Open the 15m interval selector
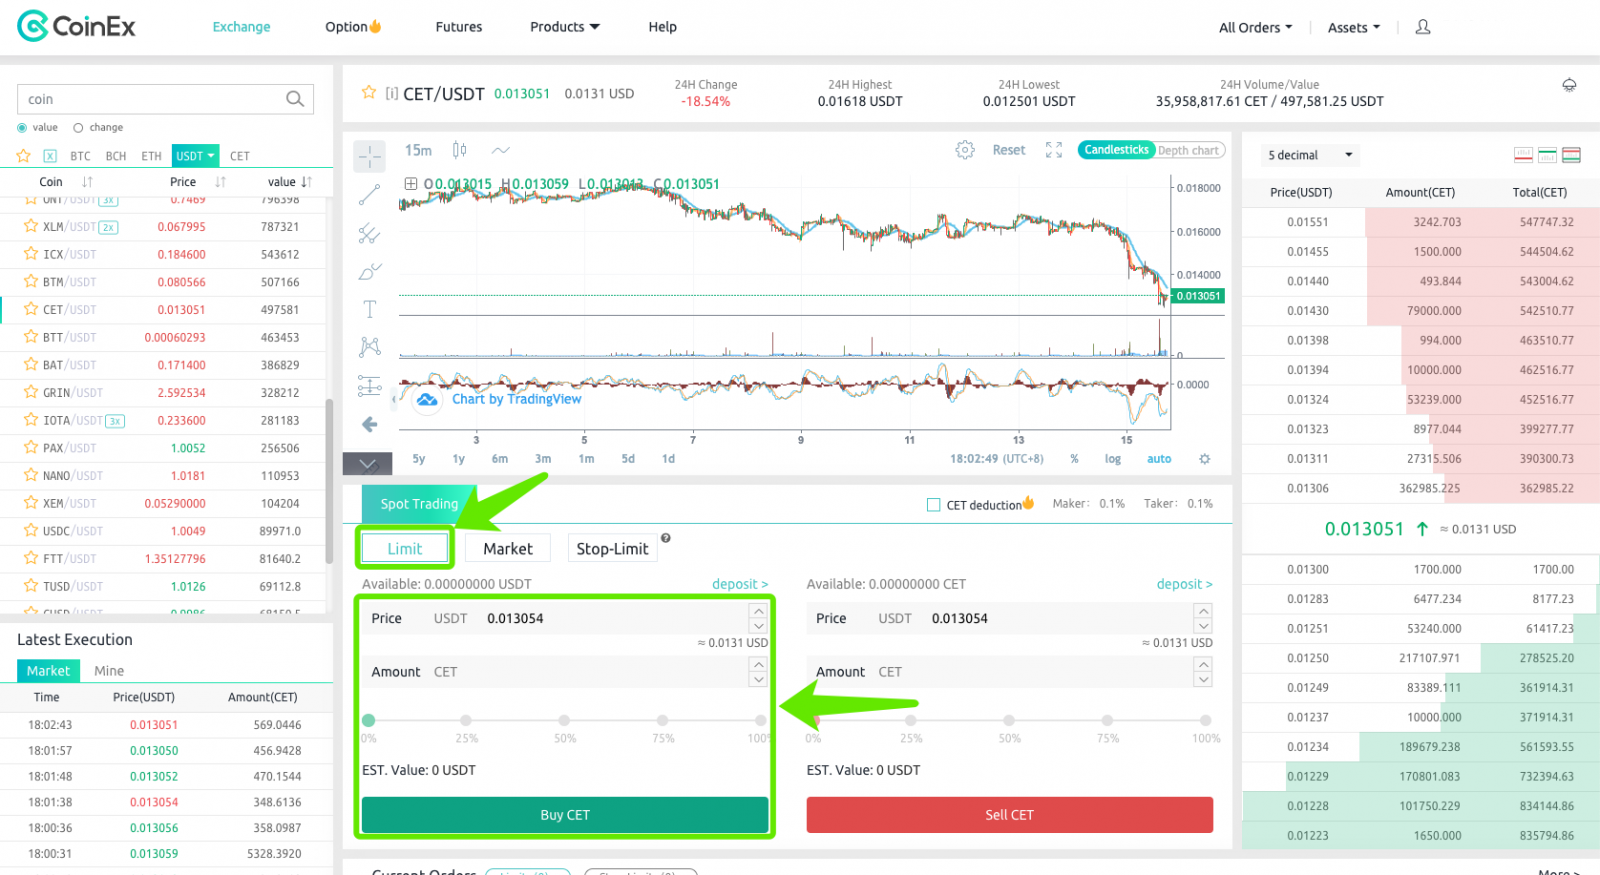 click(x=418, y=150)
